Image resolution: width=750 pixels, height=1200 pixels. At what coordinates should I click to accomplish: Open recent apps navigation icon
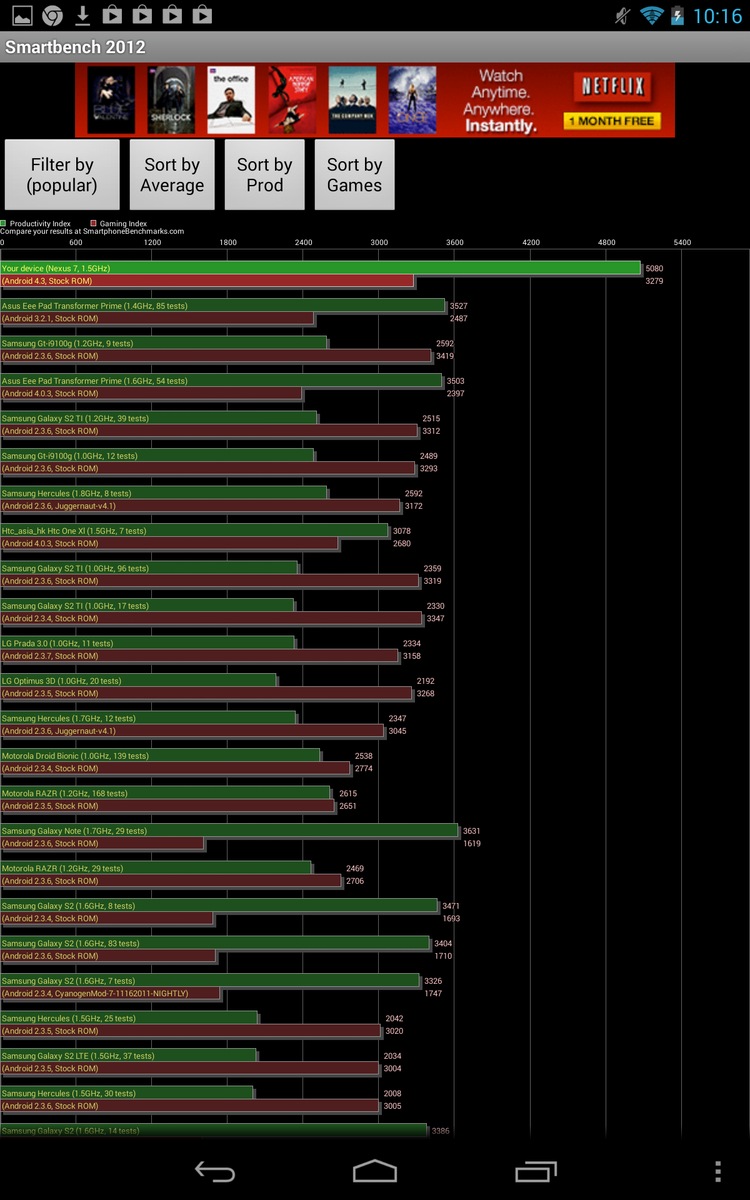pyautogui.click(x=536, y=1171)
